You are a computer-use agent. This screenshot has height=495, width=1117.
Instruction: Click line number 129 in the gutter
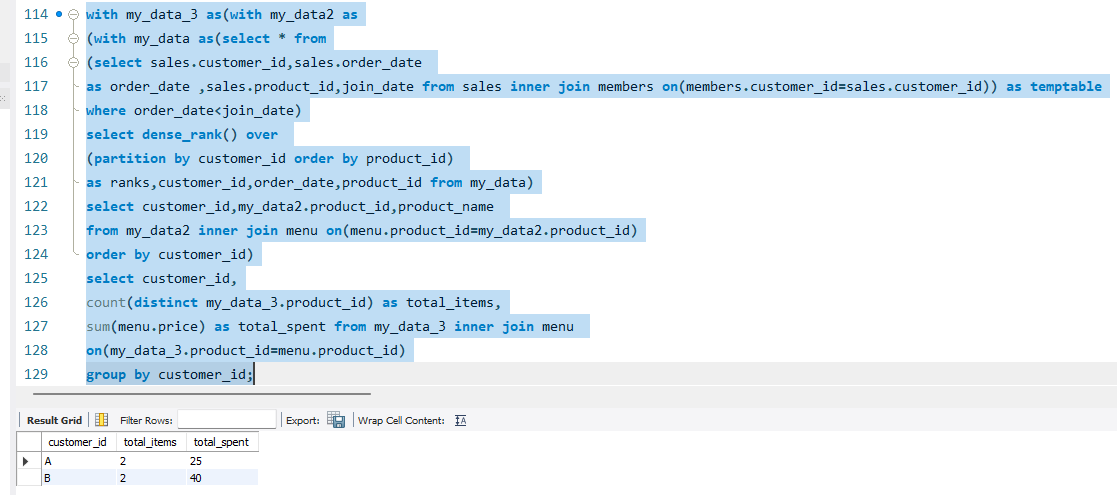point(36,375)
